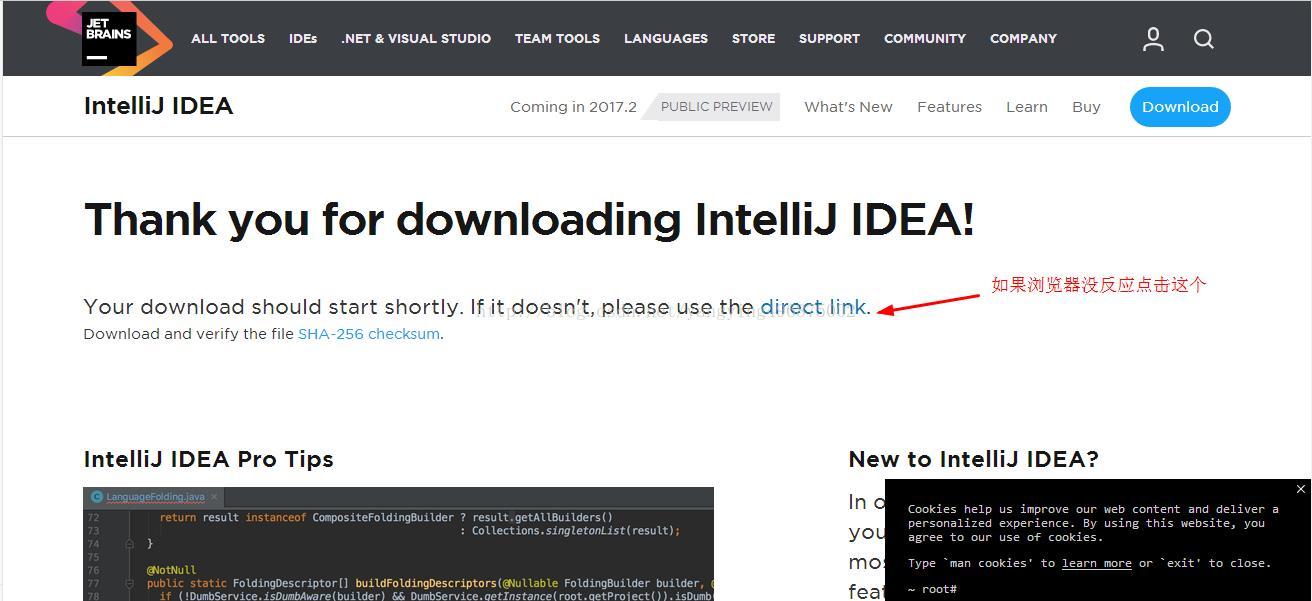Open the IDEs menu
The width and height of the screenshot is (1312, 601).
pyautogui.click(x=303, y=38)
